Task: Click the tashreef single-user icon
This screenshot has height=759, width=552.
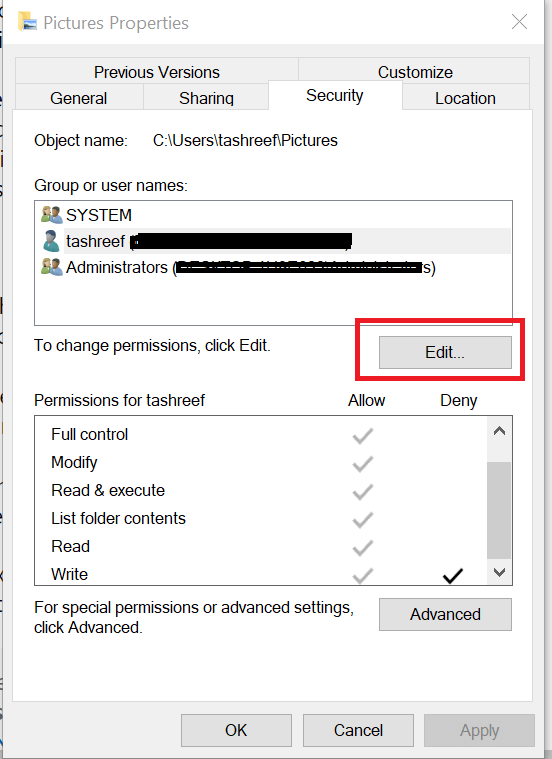Action: point(51,241)
